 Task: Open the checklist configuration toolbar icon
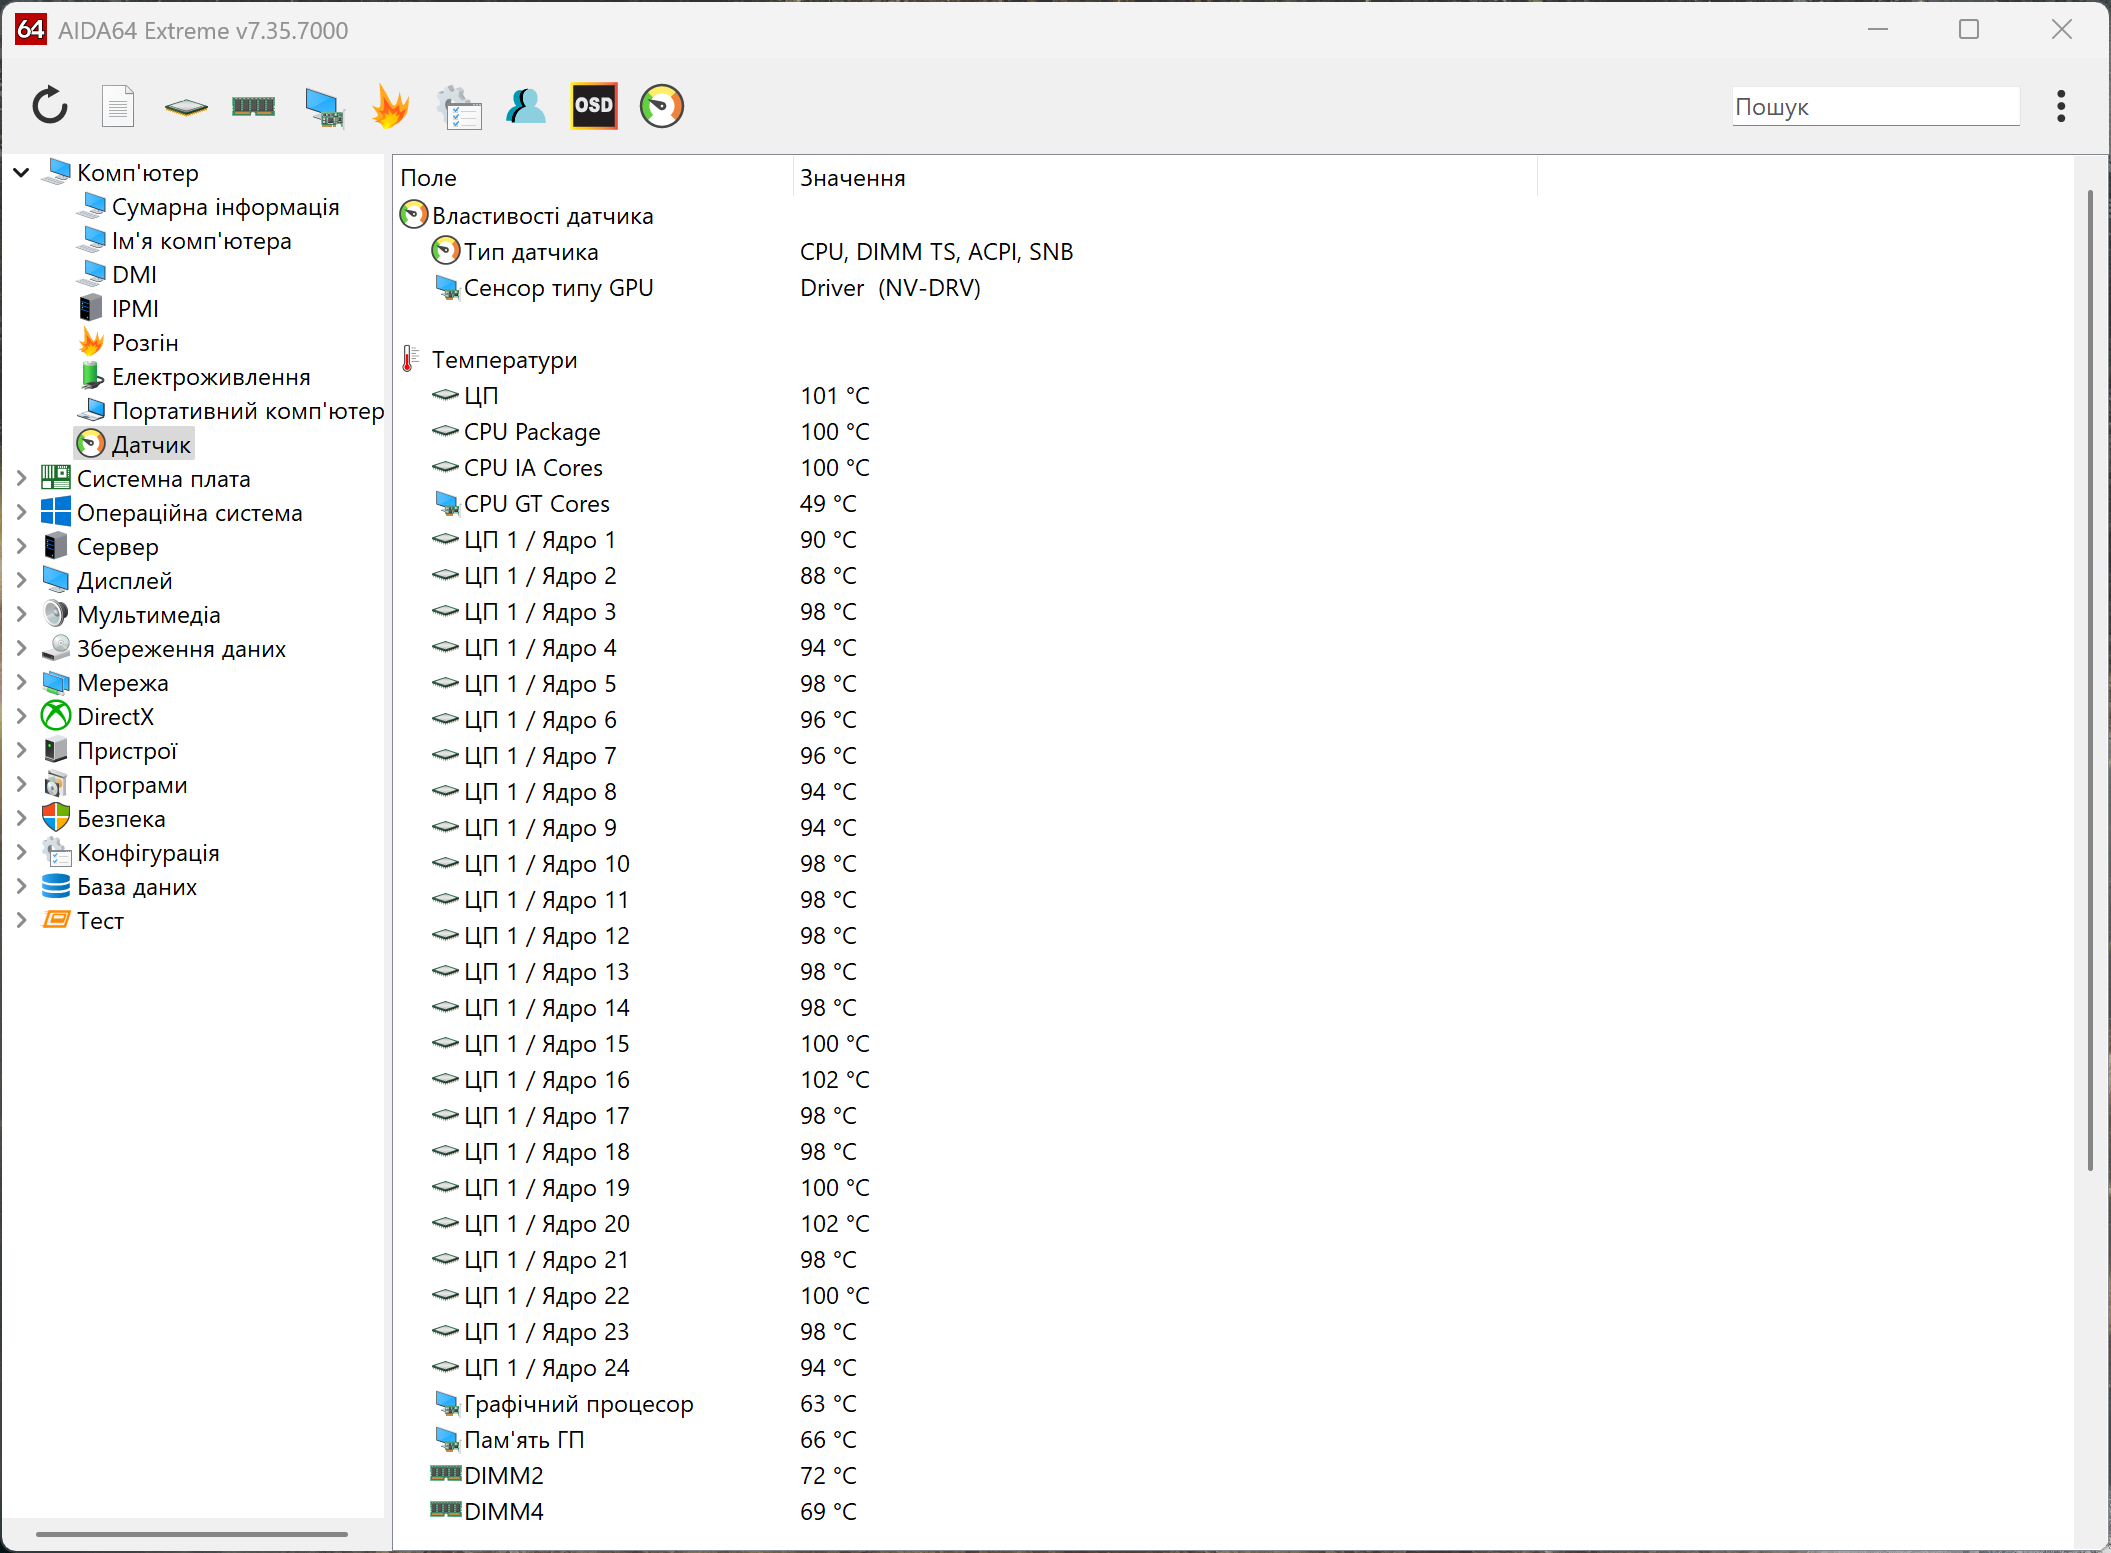coord(459,107)
